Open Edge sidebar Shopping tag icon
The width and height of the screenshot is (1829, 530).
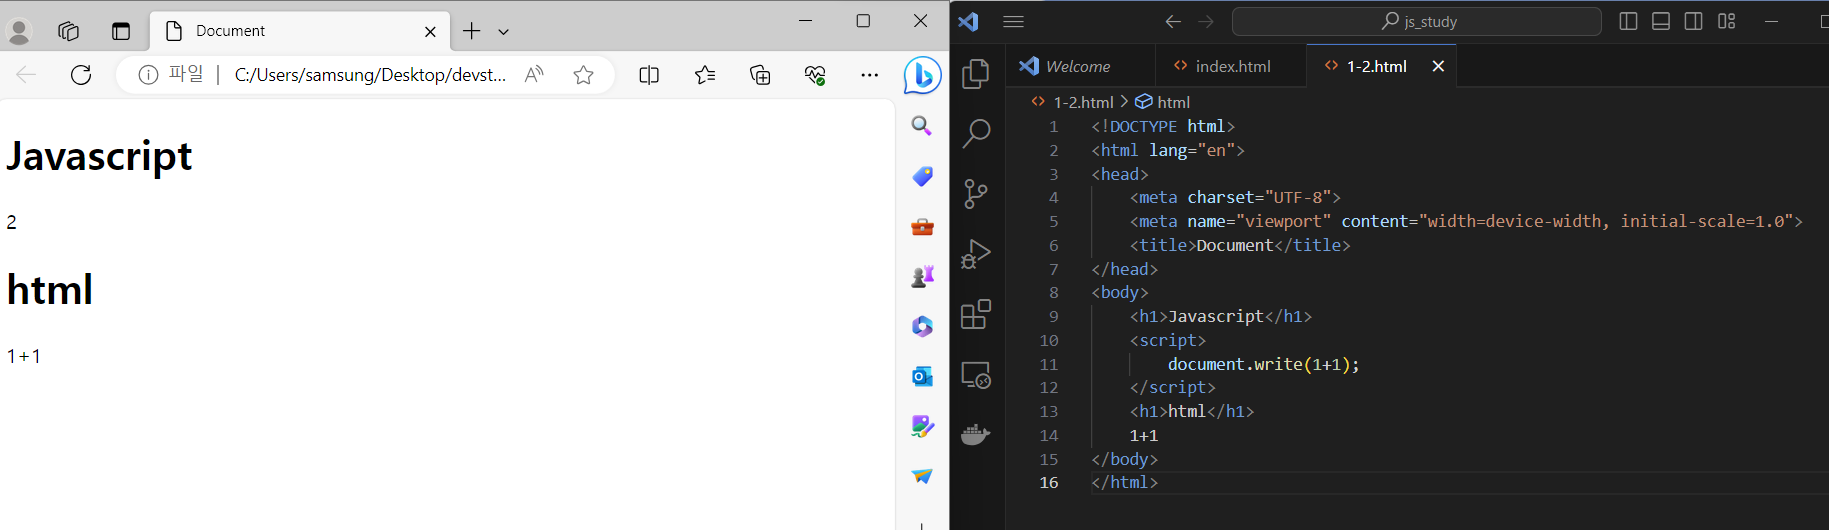tap(922, 176)
